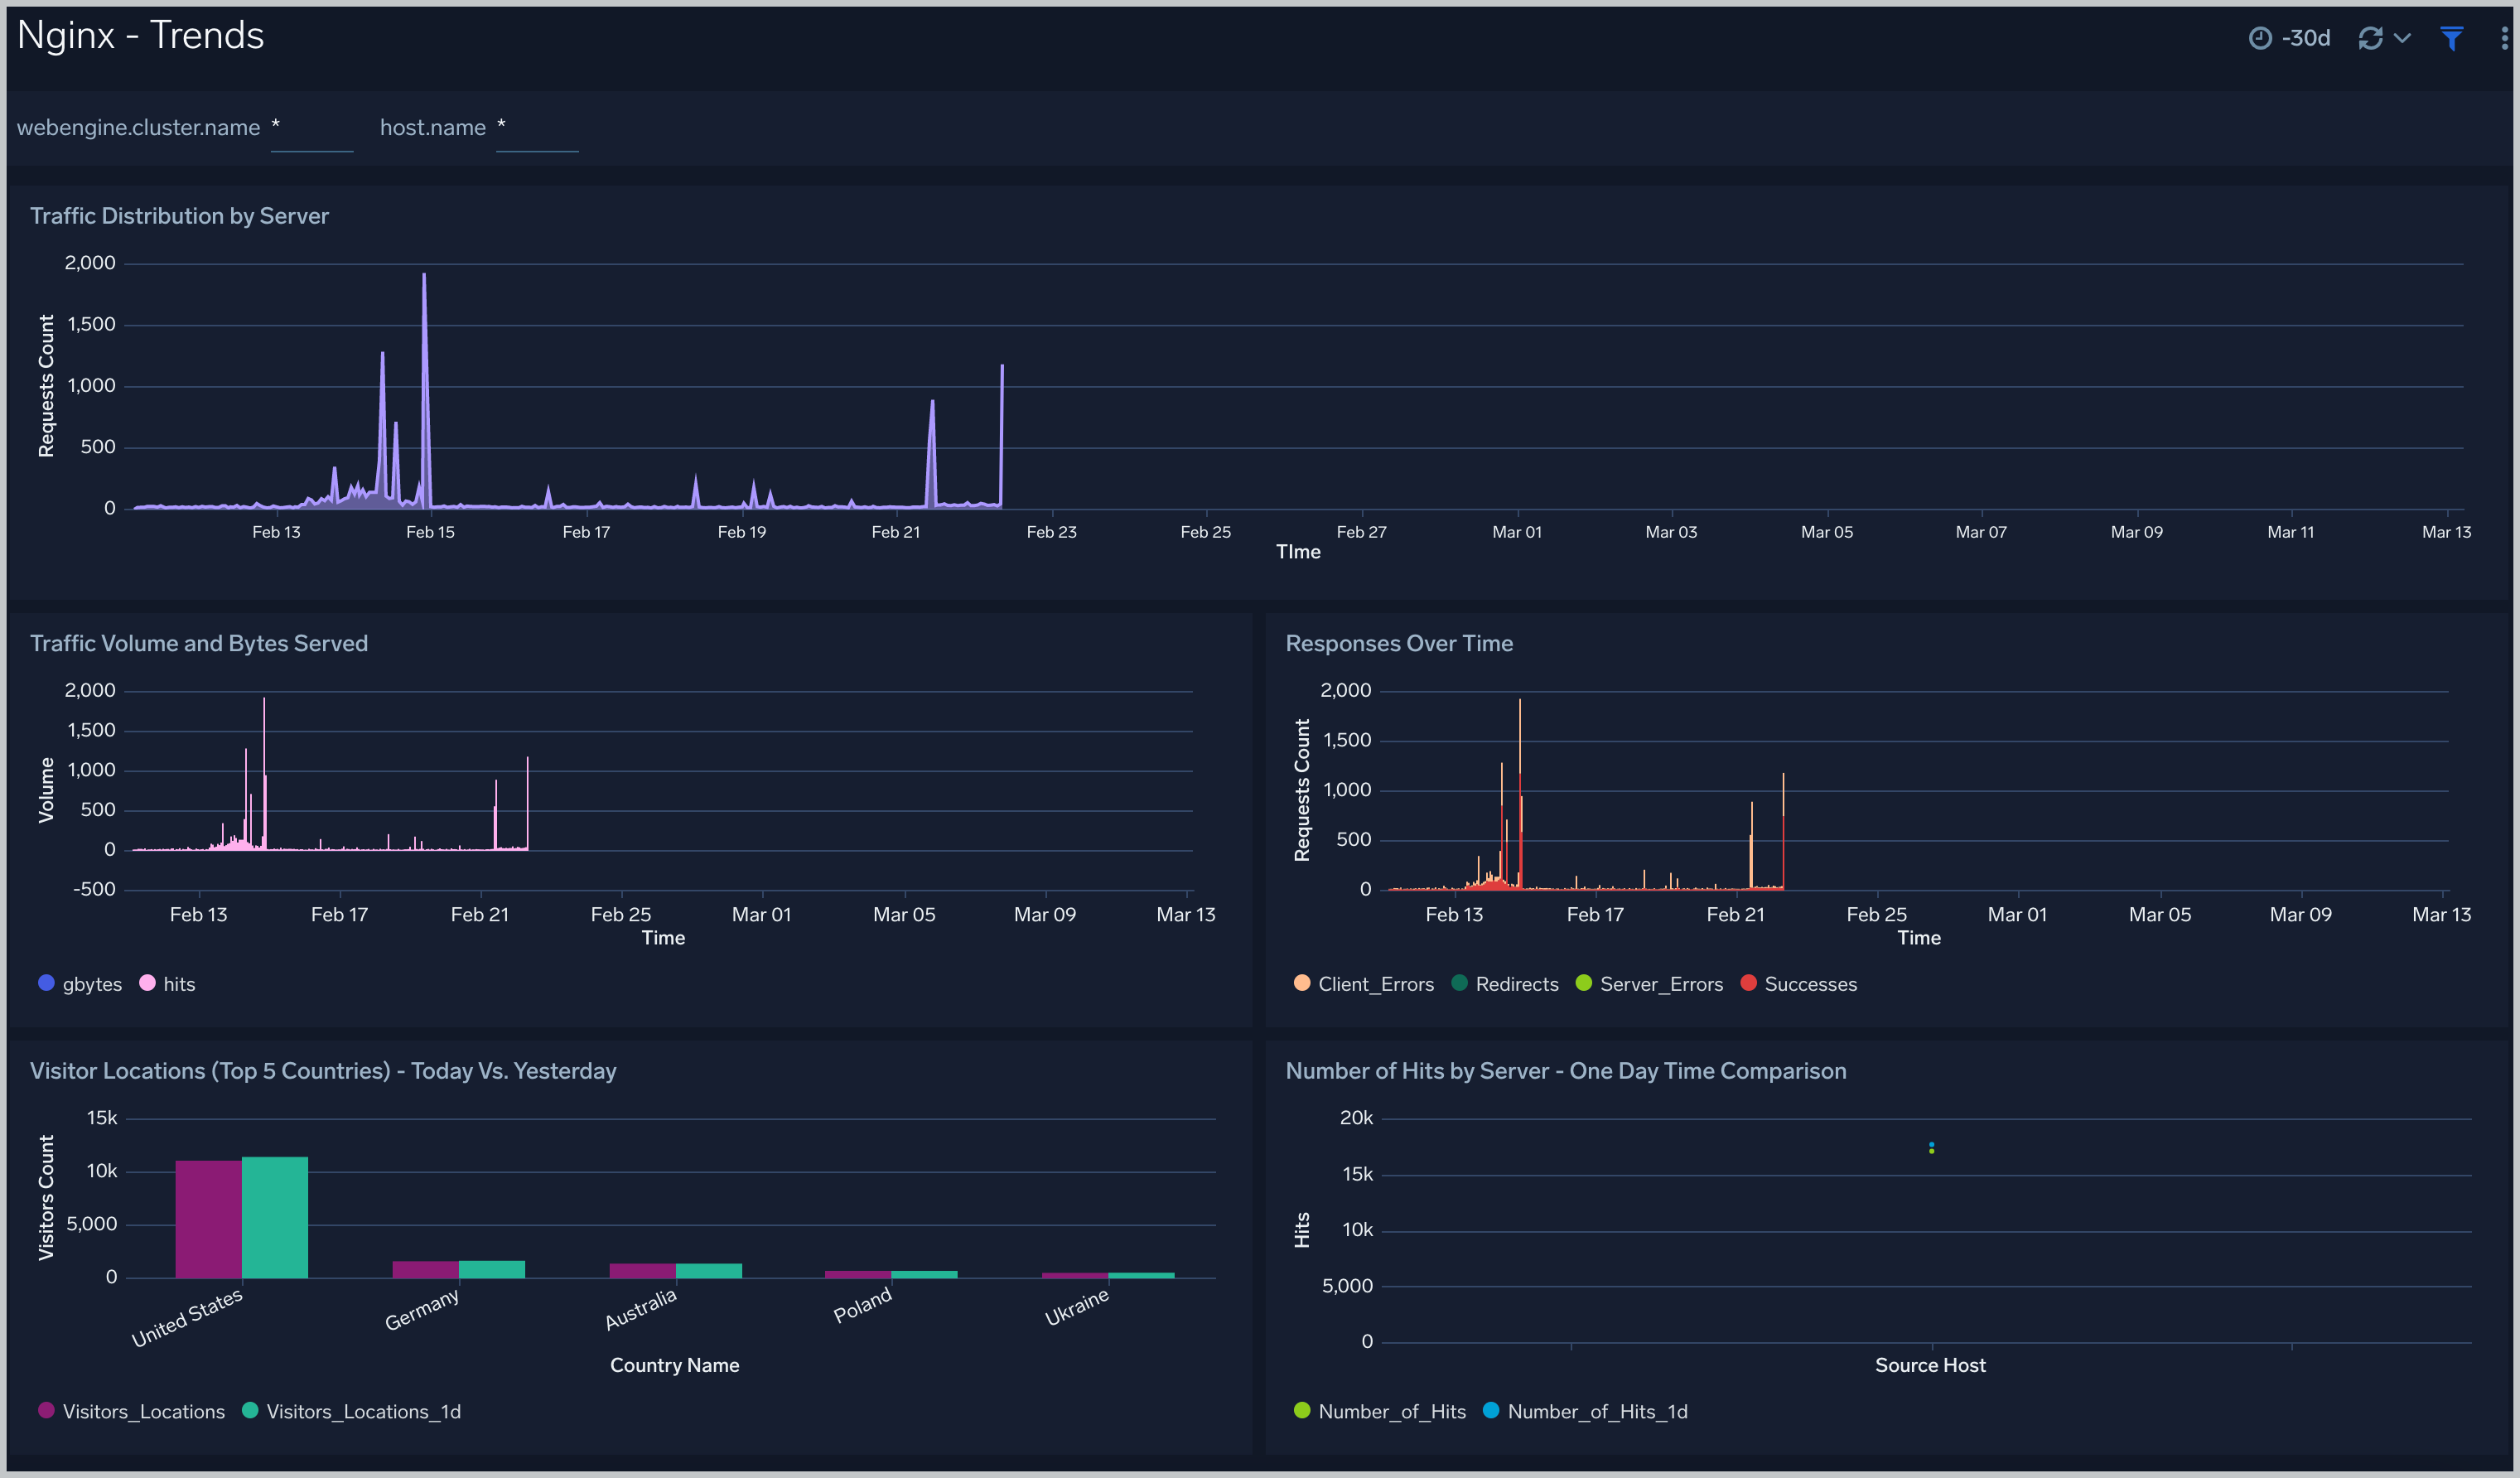The width and height of the screenshot is (2520, 1478).
Task: Toggle the gbytes legend series
Action: coord(80,984)
